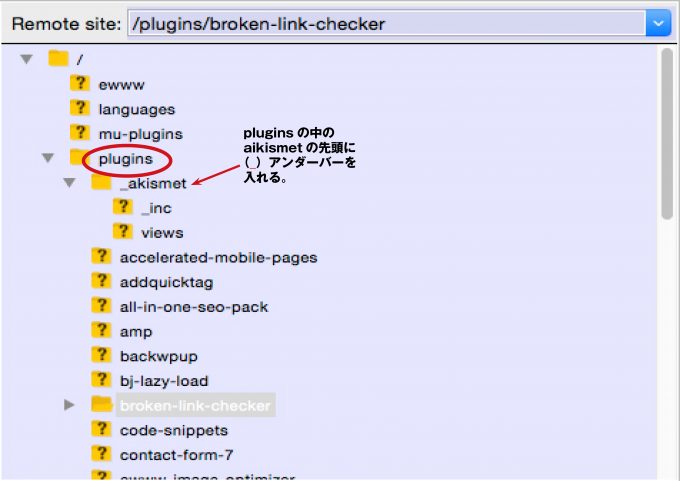Collapse the root / folder triangle
680x481 pixels.
tap(26, 59)
